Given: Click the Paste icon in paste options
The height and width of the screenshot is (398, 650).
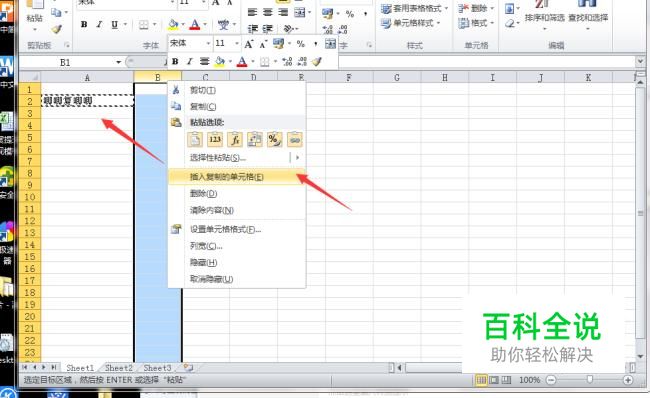Looking at the screenshot, I should [195, 140].
